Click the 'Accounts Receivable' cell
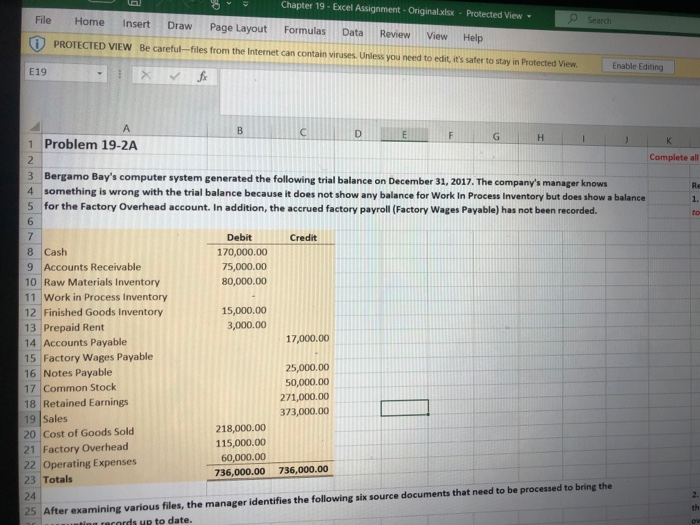Image resolution: width=700 pixels, height=525 pixels. 92,267
